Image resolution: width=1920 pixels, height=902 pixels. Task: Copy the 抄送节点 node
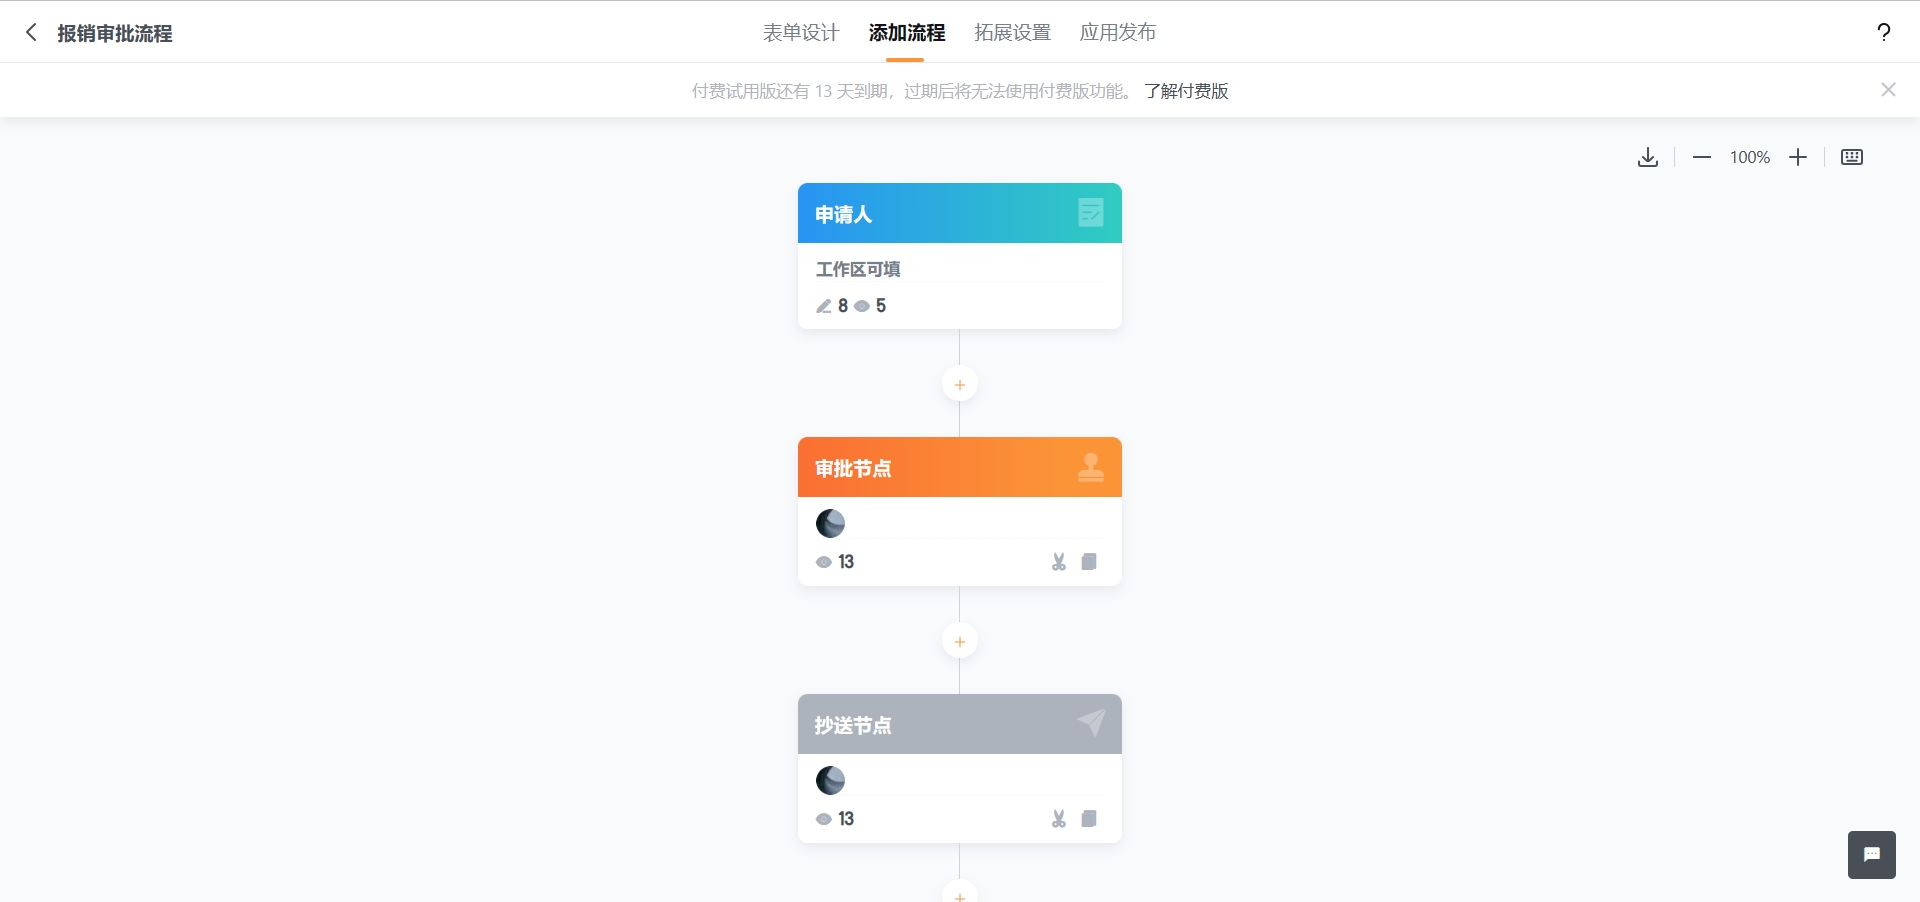[x=1089, y=819]
